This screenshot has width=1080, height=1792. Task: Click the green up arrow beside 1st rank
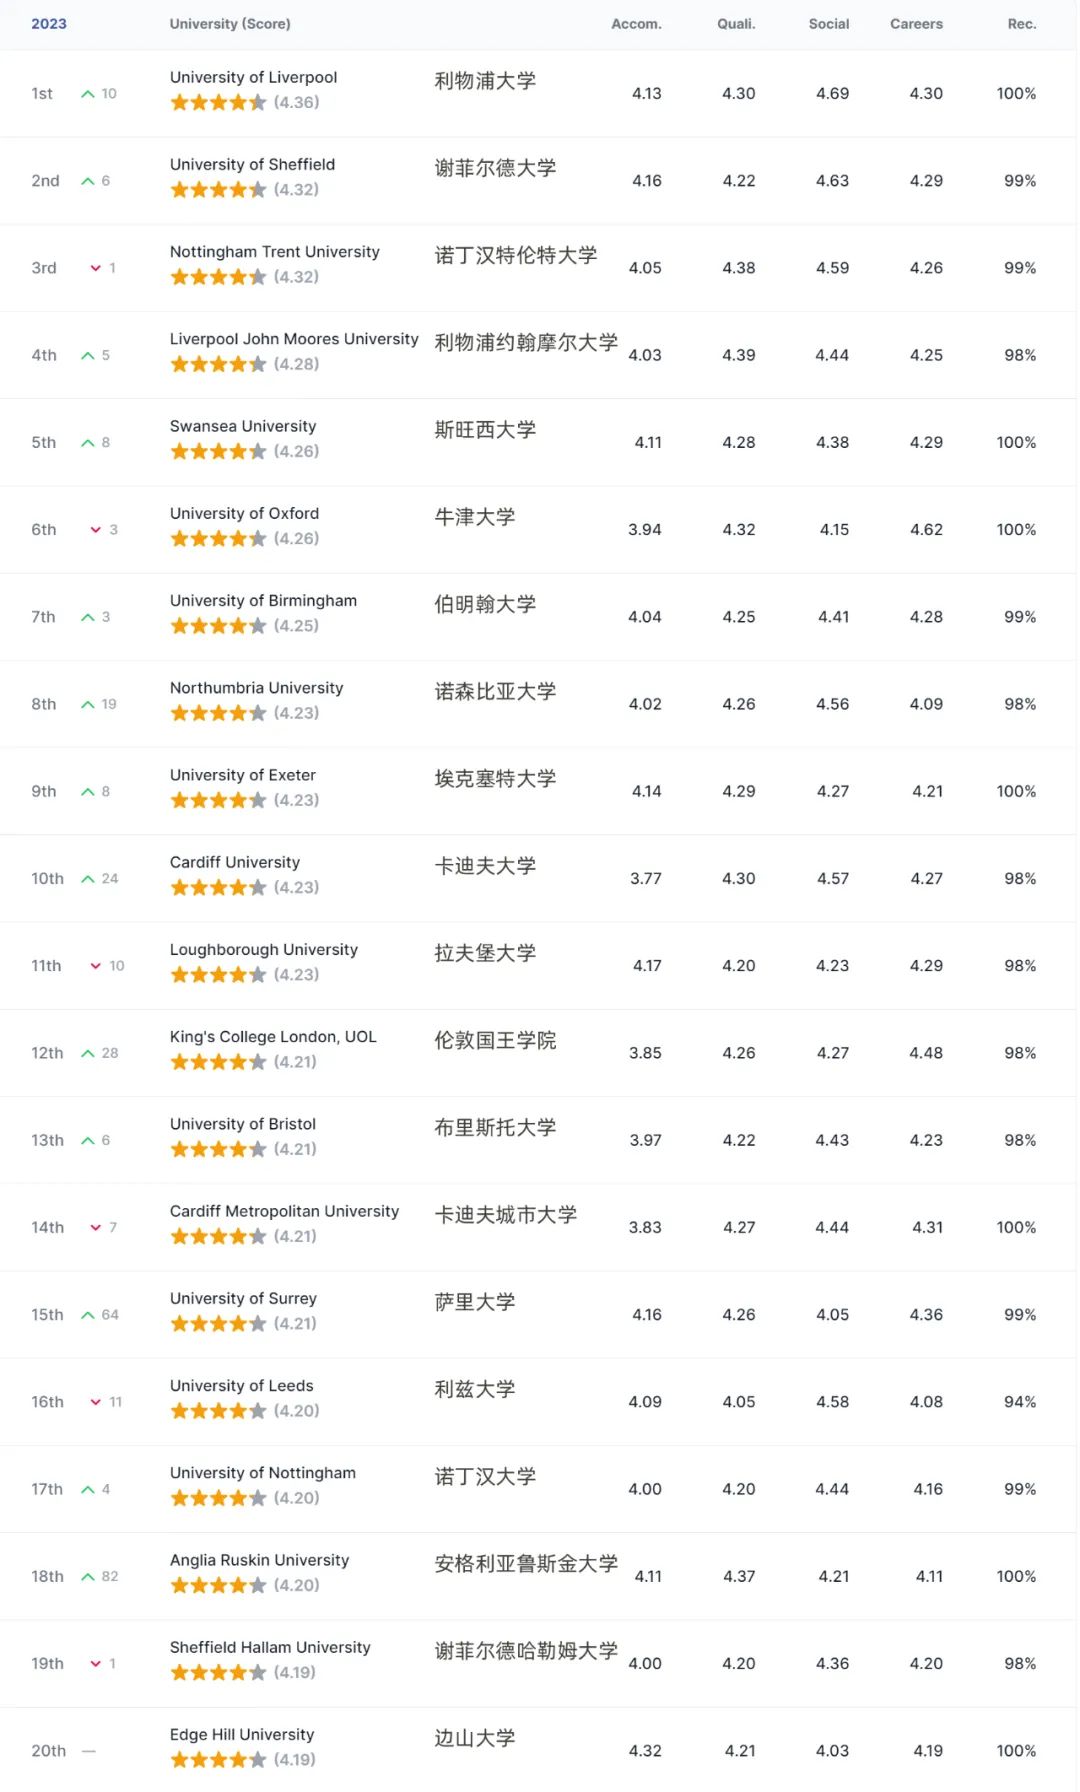88,94
